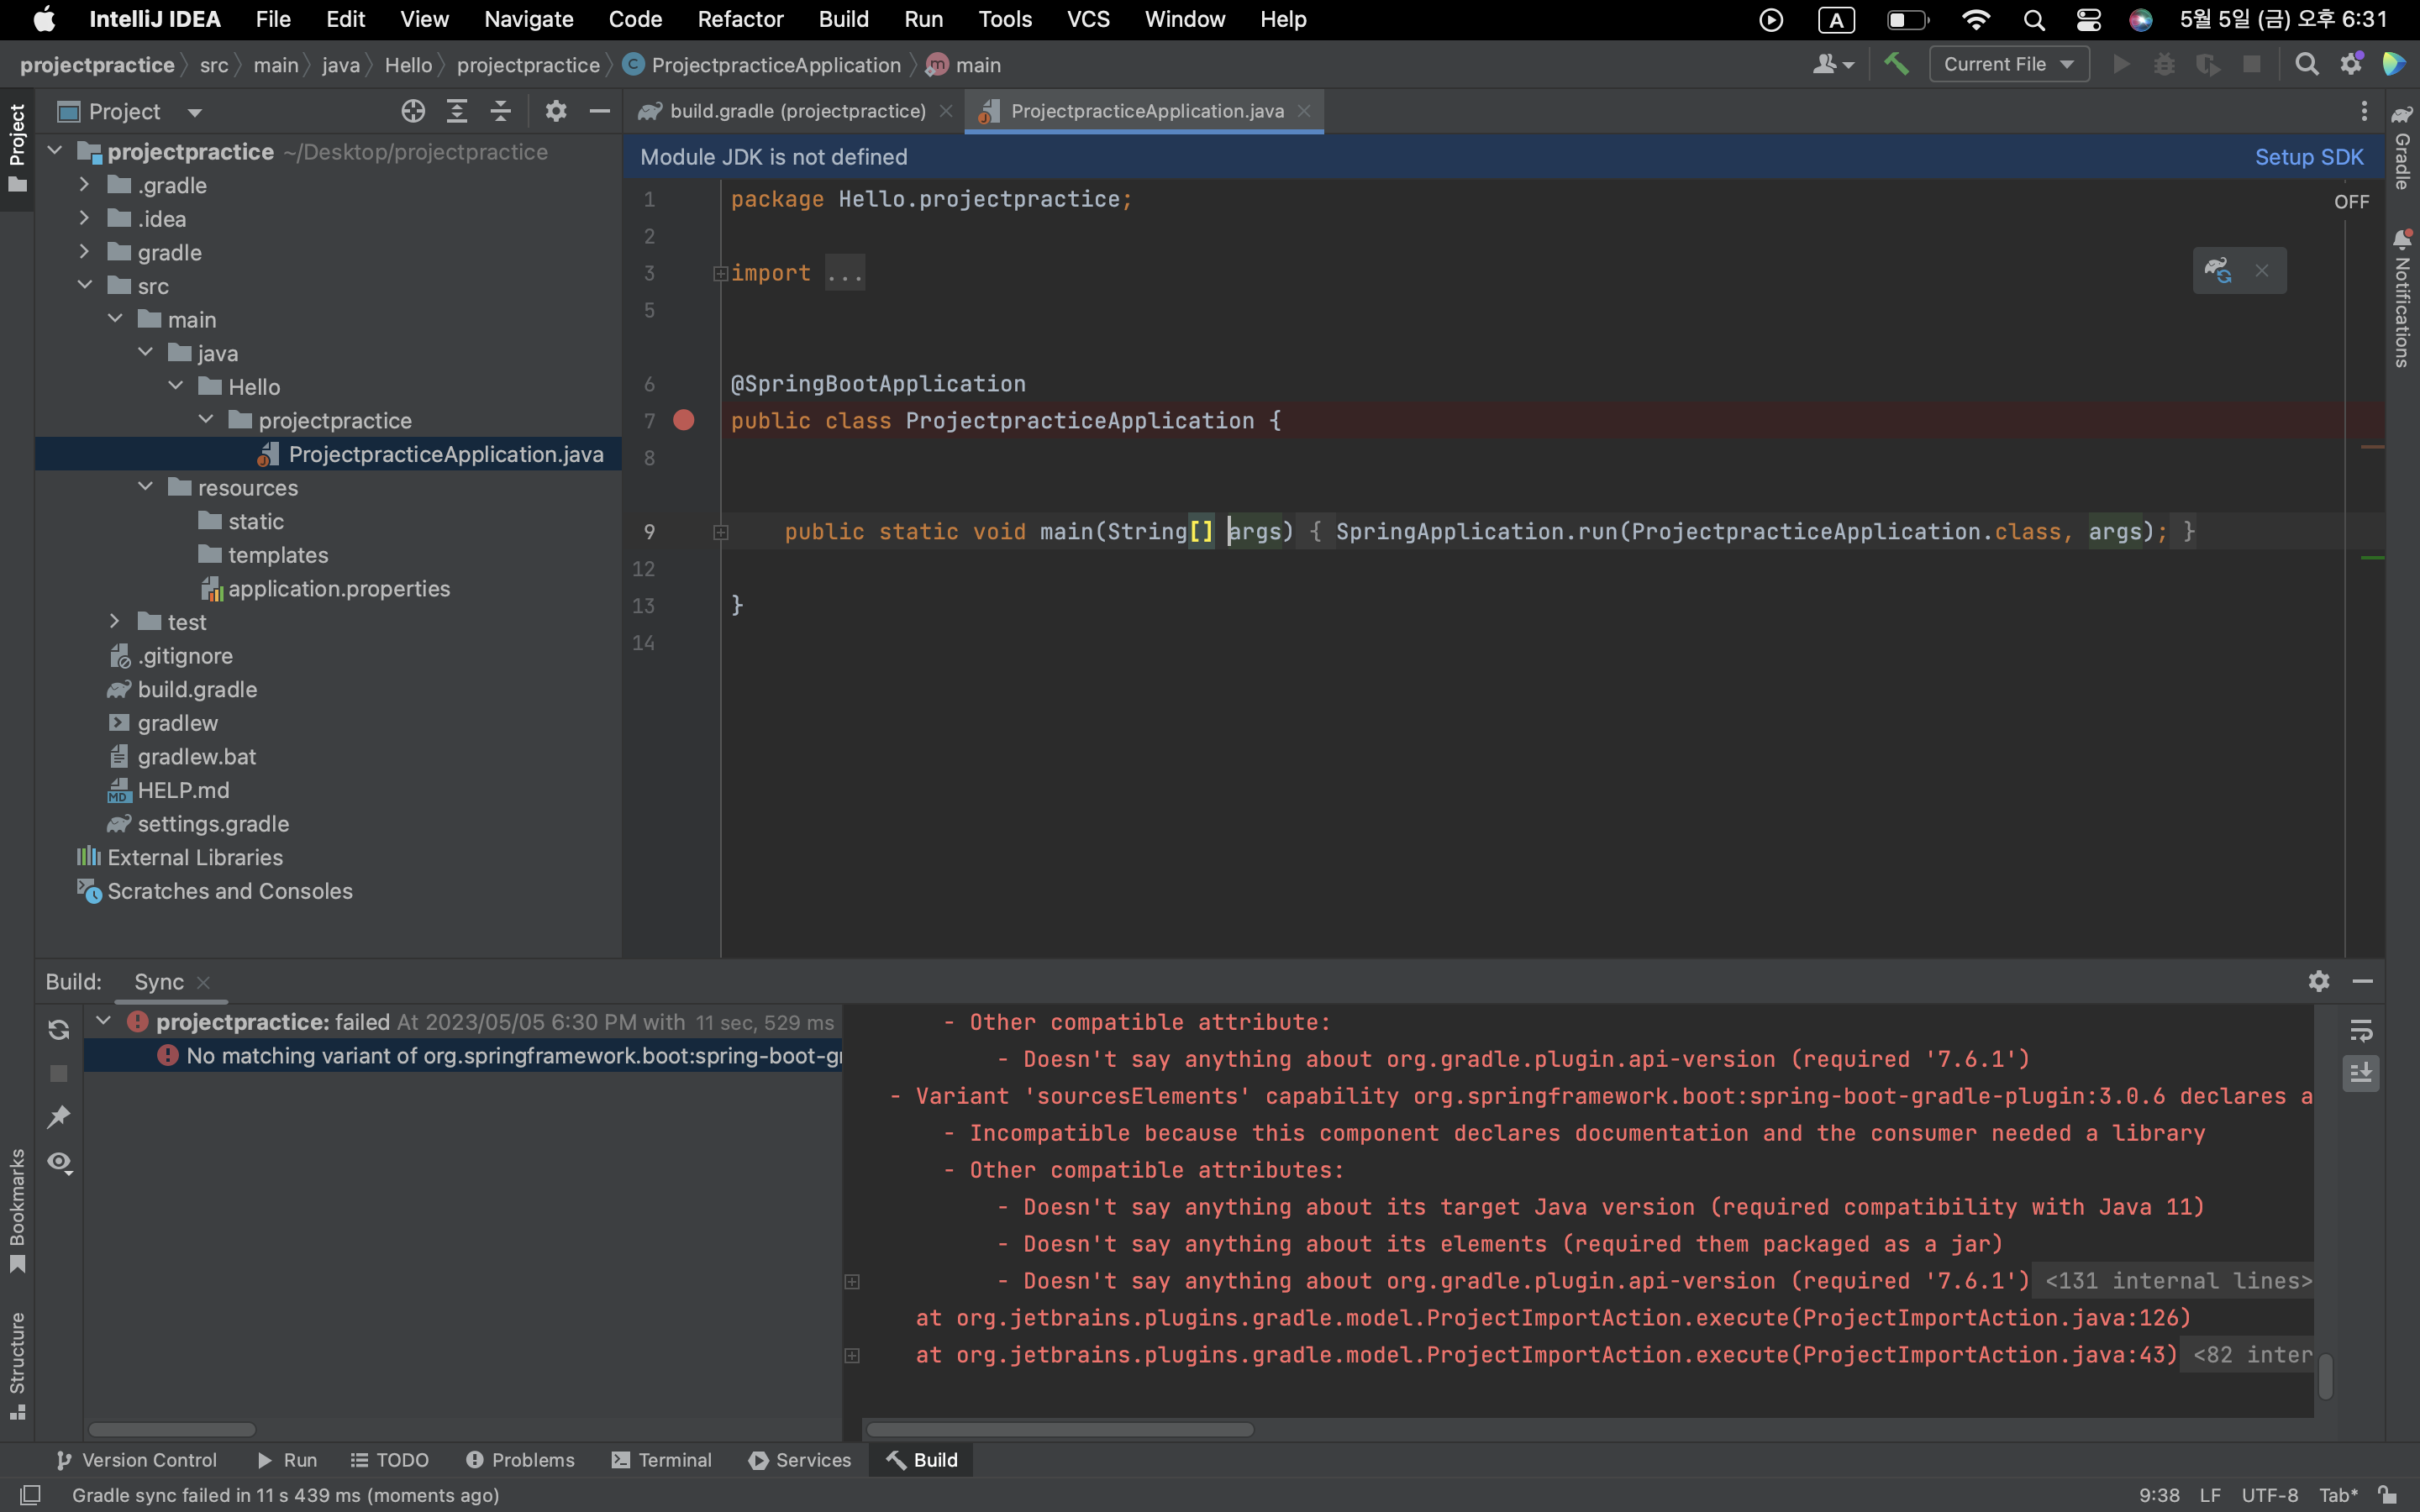Open Project panel options gear
This screenshot has width=2420, height=1512.
tap(556, 111)
